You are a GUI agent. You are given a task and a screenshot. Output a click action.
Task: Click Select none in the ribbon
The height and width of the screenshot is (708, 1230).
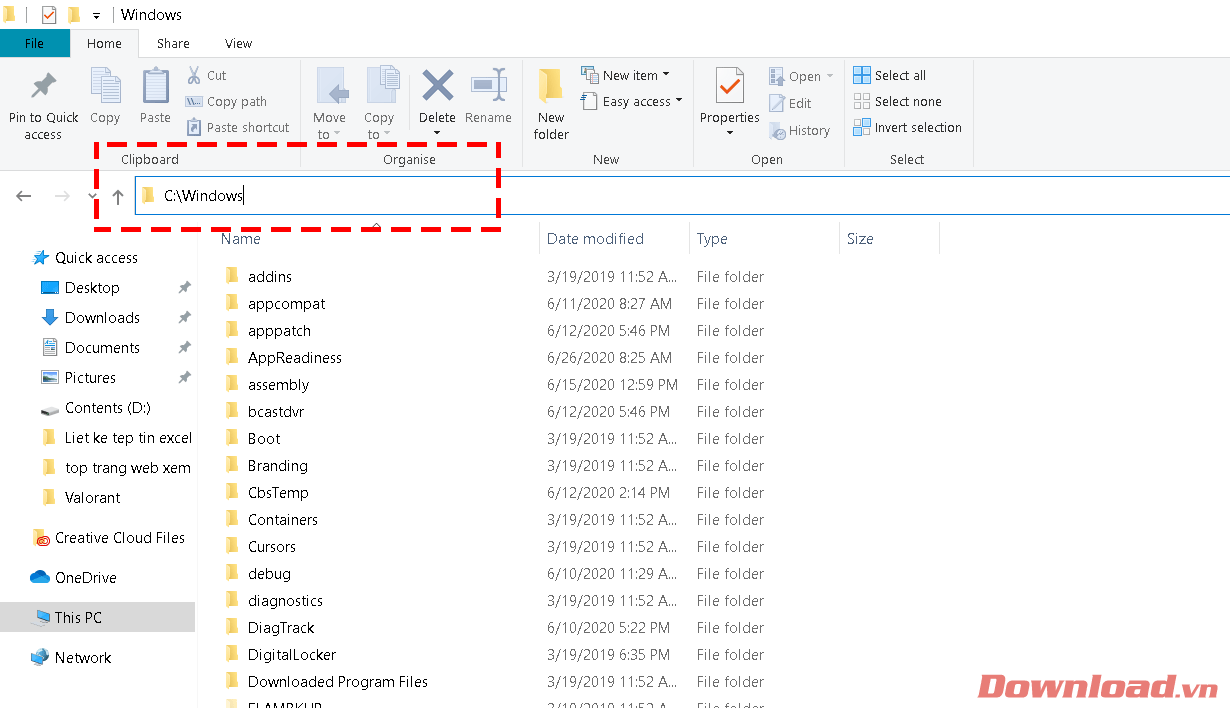click(x=897, y=101)
